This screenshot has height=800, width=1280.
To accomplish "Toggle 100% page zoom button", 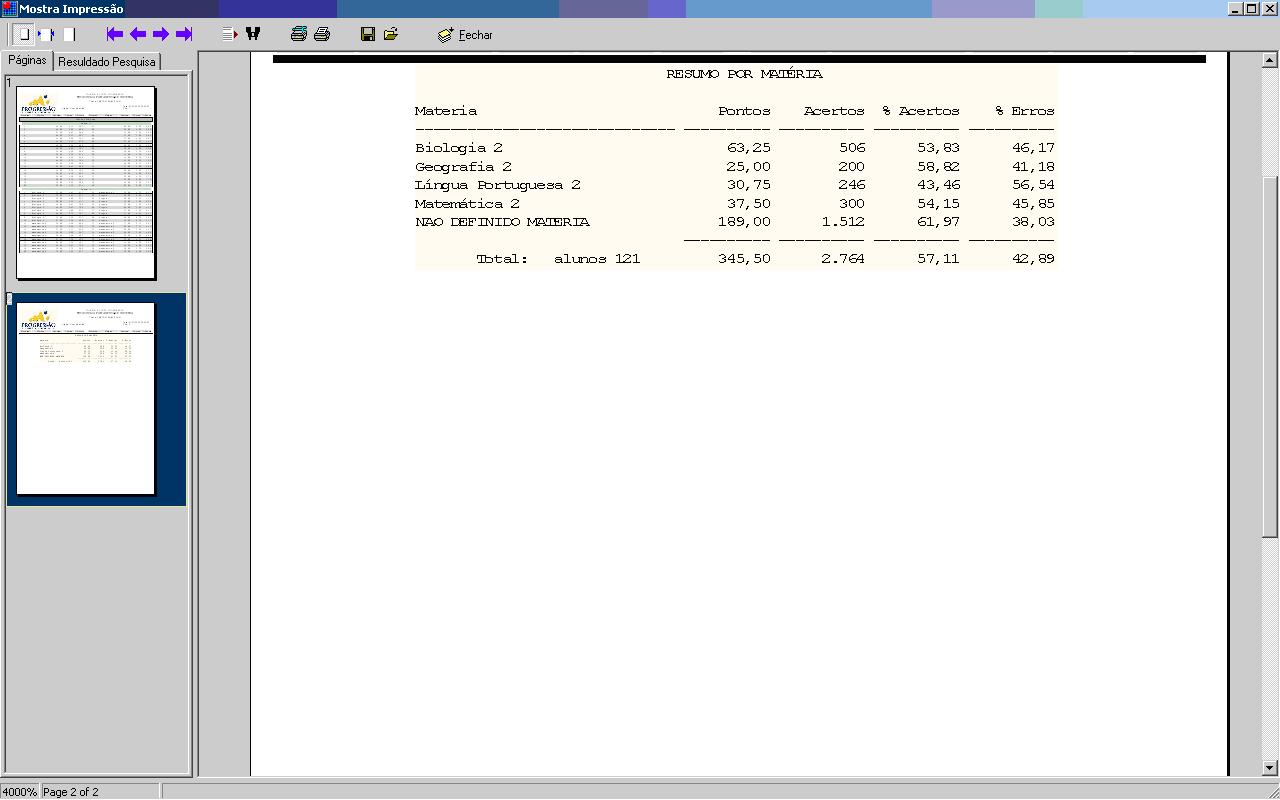I will pyautogui.click(x=69, y=34).
